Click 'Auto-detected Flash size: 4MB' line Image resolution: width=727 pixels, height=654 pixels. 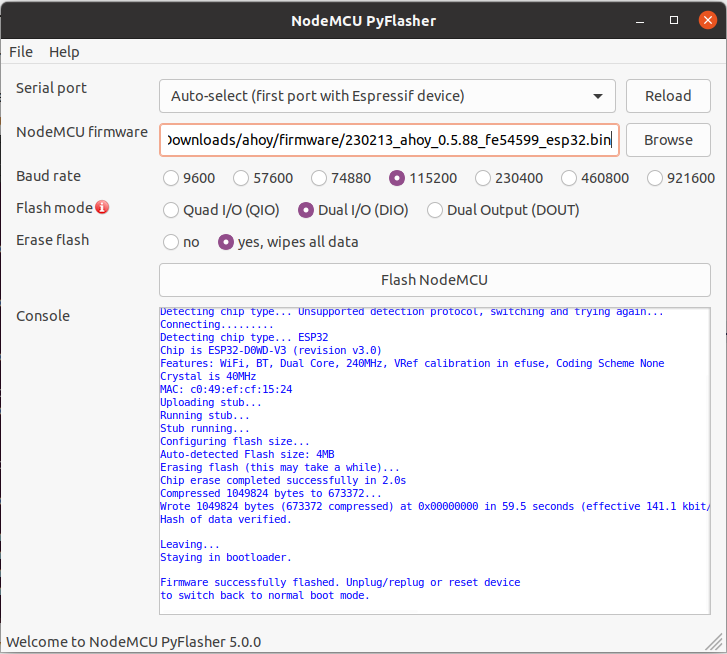(247, 454)
